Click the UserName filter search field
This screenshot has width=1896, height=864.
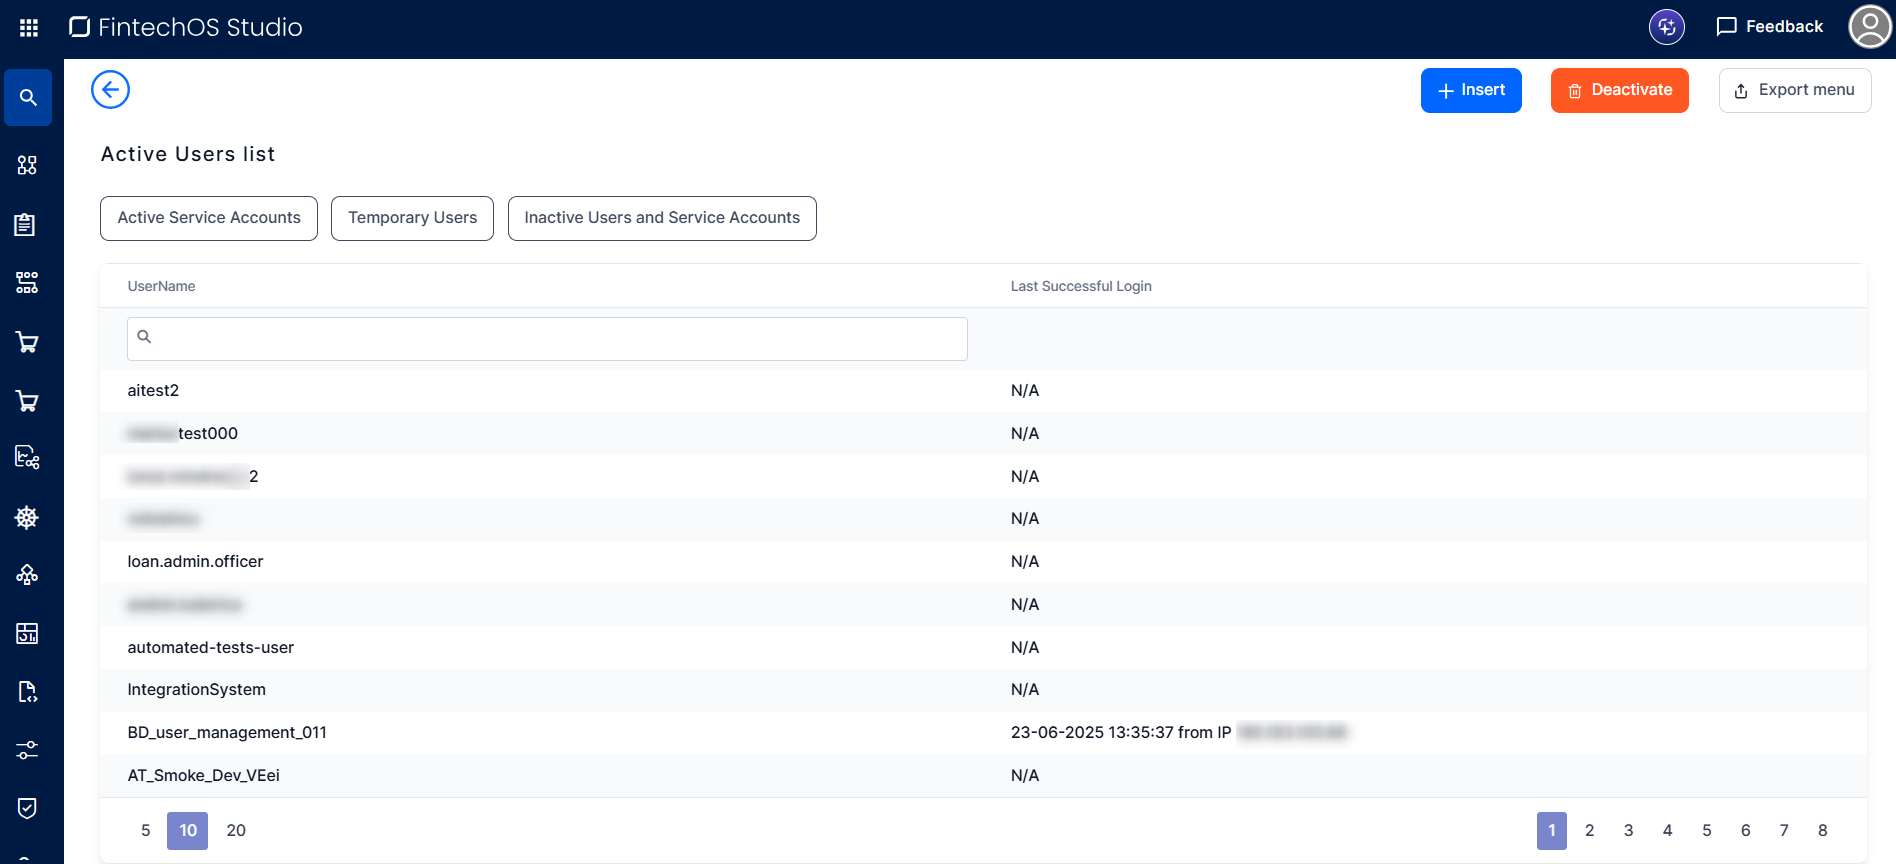pos(547,339)
